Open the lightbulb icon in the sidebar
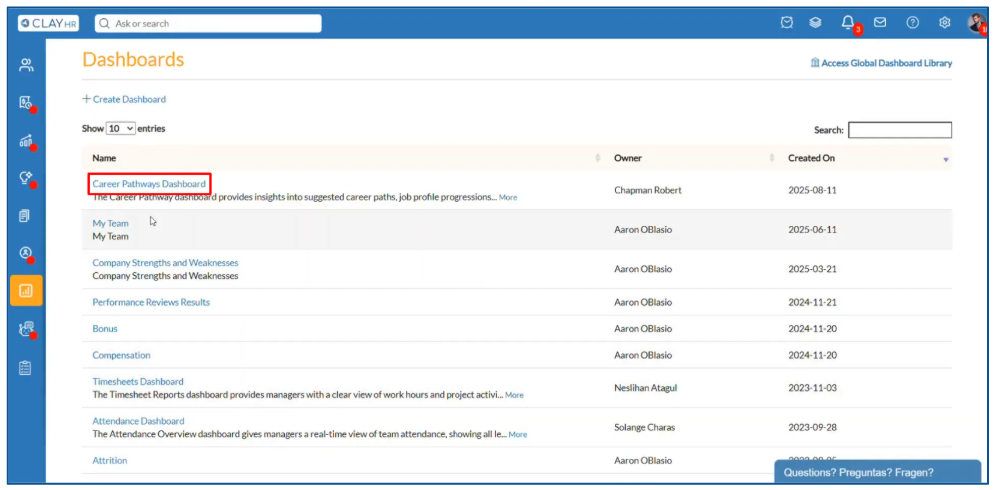 tap(26, 178)
